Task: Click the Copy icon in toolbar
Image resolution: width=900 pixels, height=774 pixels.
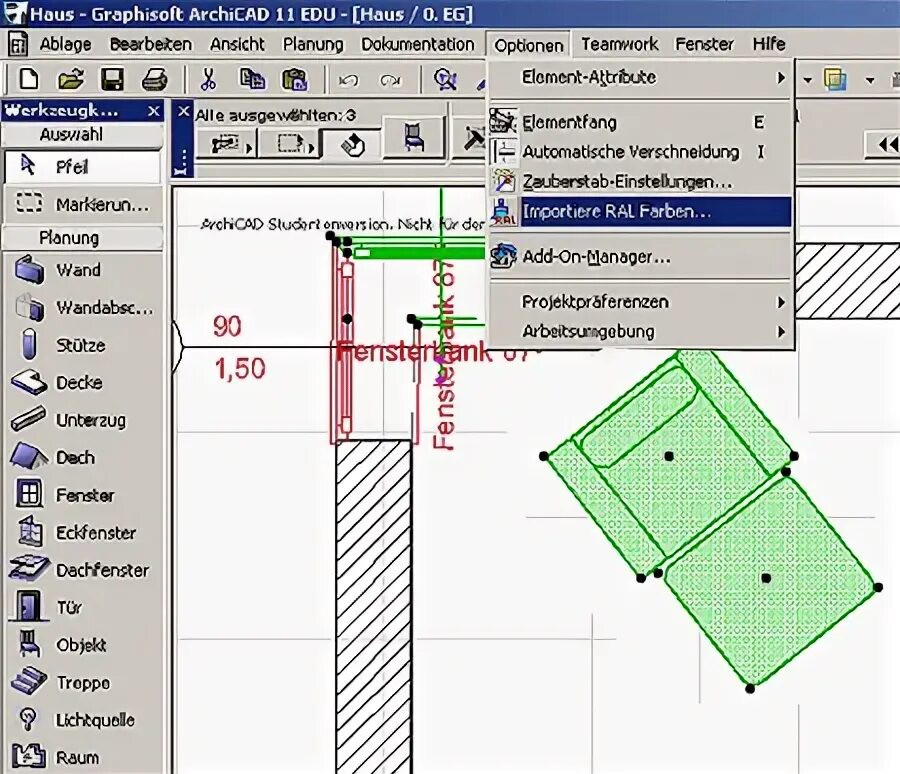Action: (252, 79)
